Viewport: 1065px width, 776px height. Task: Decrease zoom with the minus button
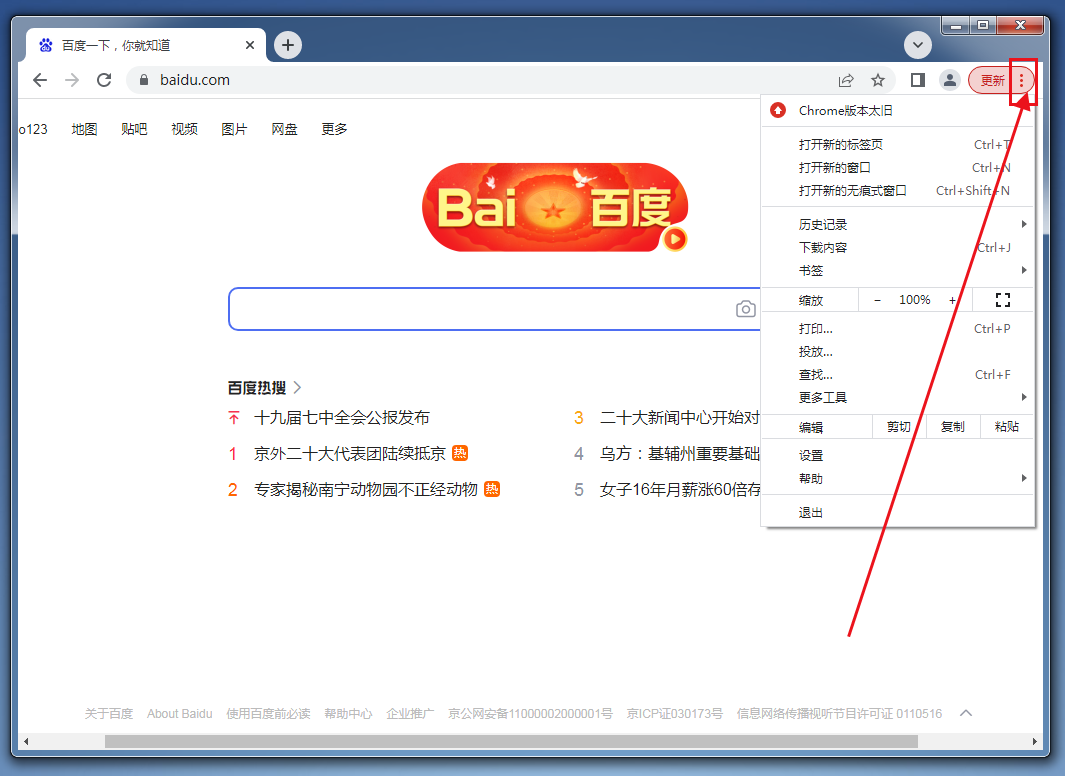click(878, 300)
